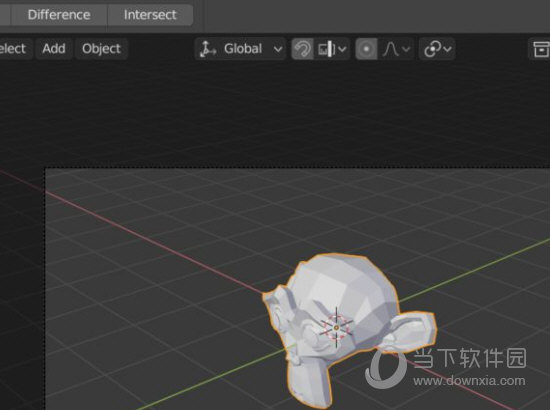Open the Object menu
The width and height of the screenshot is (550, 410).
101,48
